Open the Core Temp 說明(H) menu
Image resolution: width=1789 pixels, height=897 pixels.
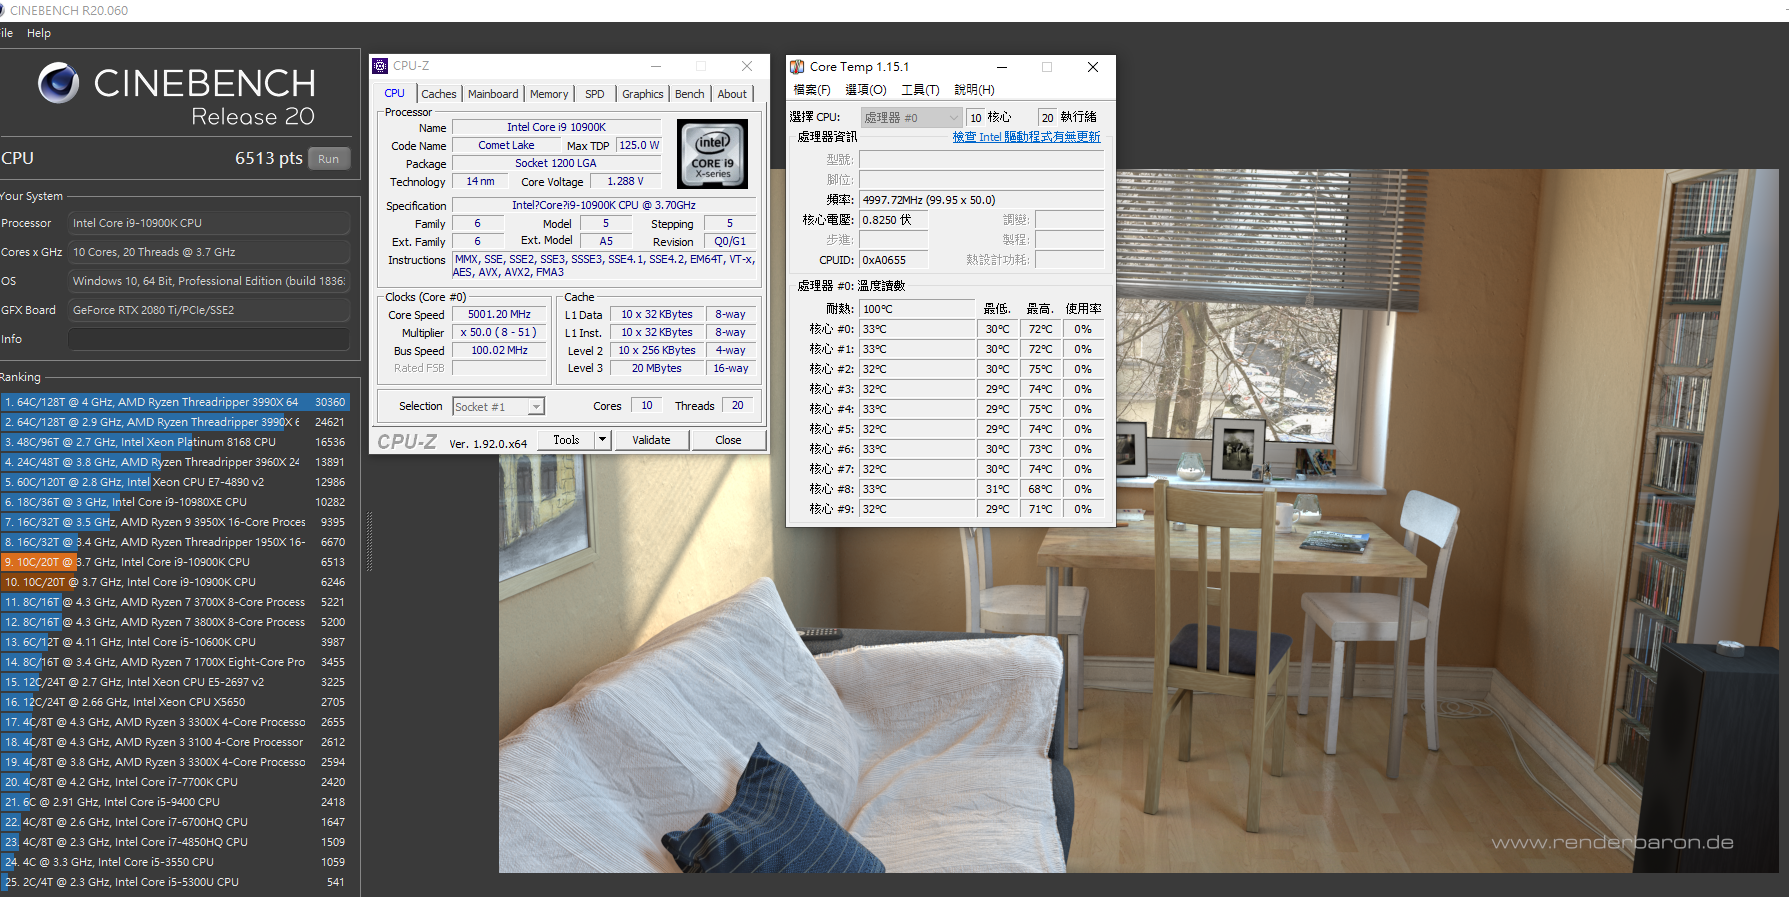(974, 90)
